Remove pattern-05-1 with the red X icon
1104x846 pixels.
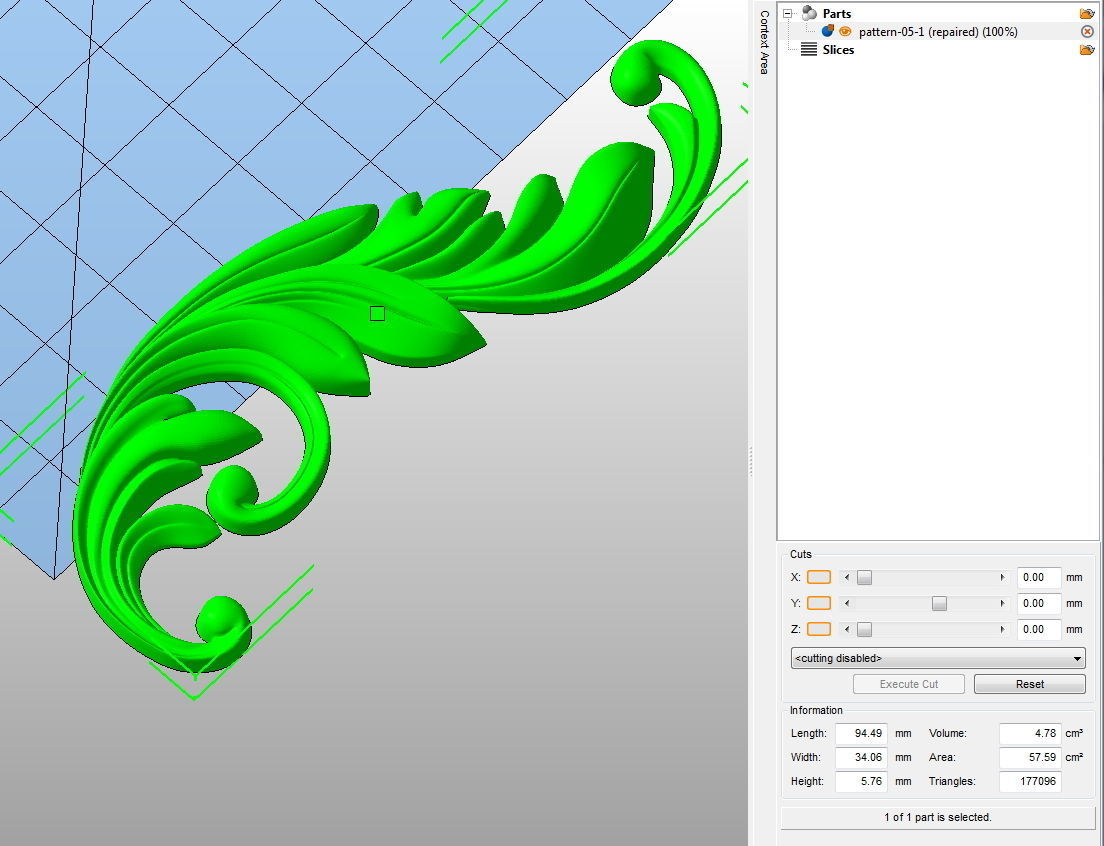(1087, 32)
